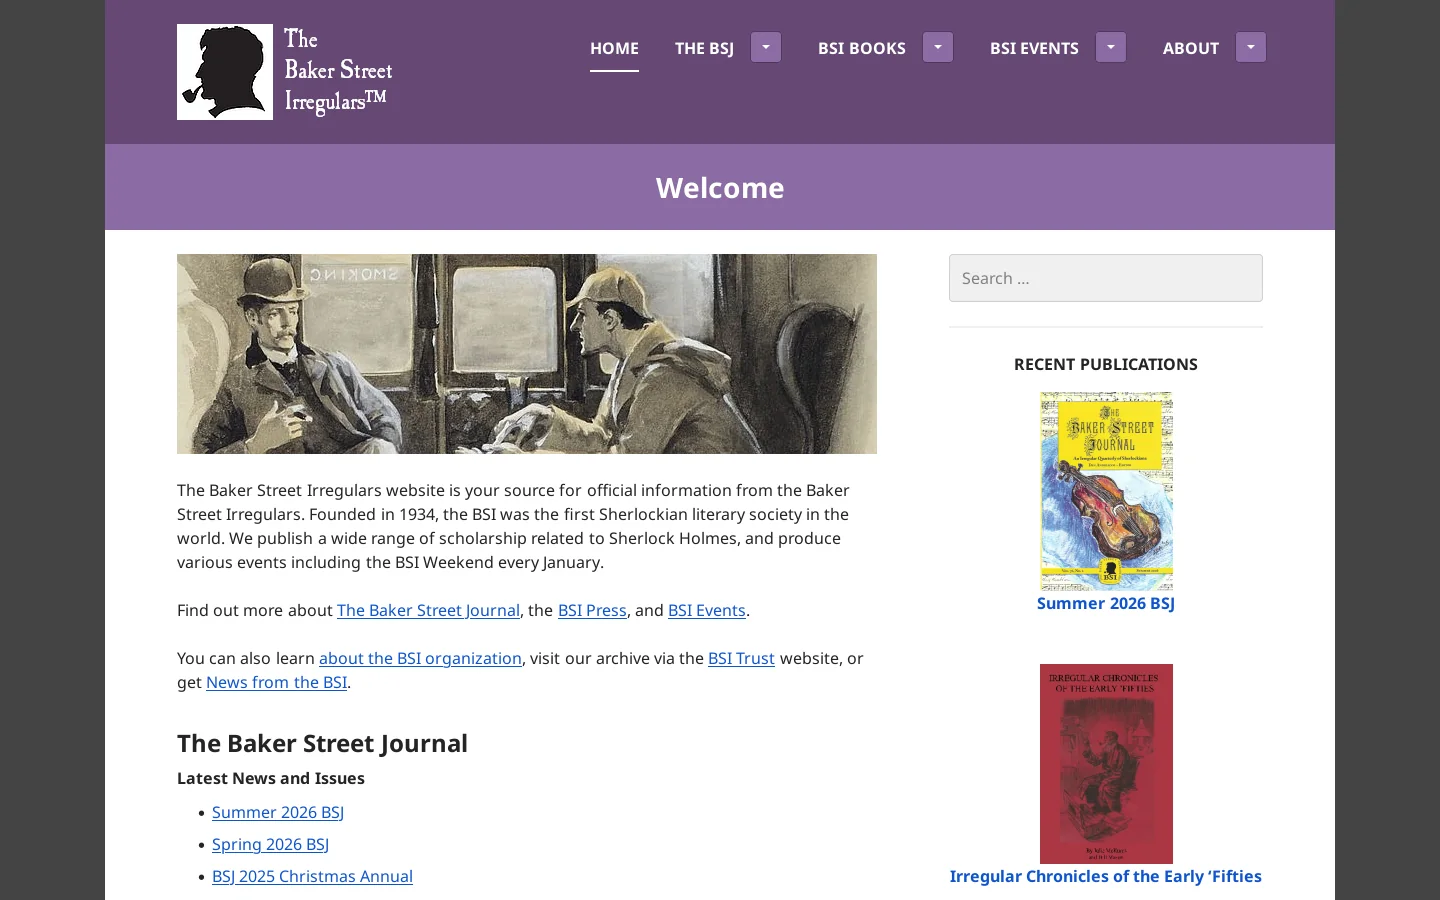Click the Latest News and Issues subheading
Image resolution: width=1440 pixels, height=900 pixels.
tap(271, 778)
